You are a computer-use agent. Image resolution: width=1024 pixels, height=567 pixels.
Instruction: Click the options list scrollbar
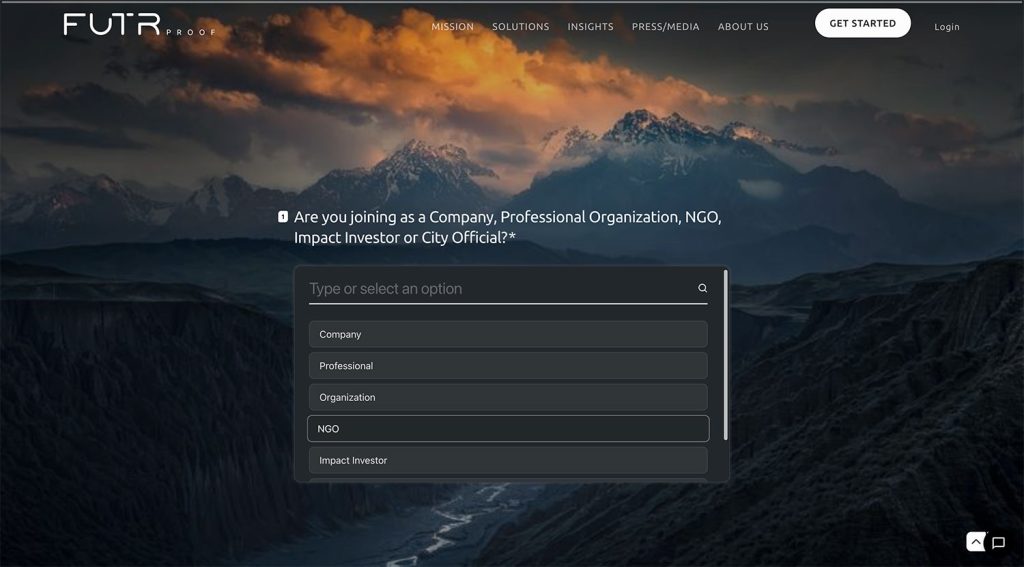pos(726,355)
